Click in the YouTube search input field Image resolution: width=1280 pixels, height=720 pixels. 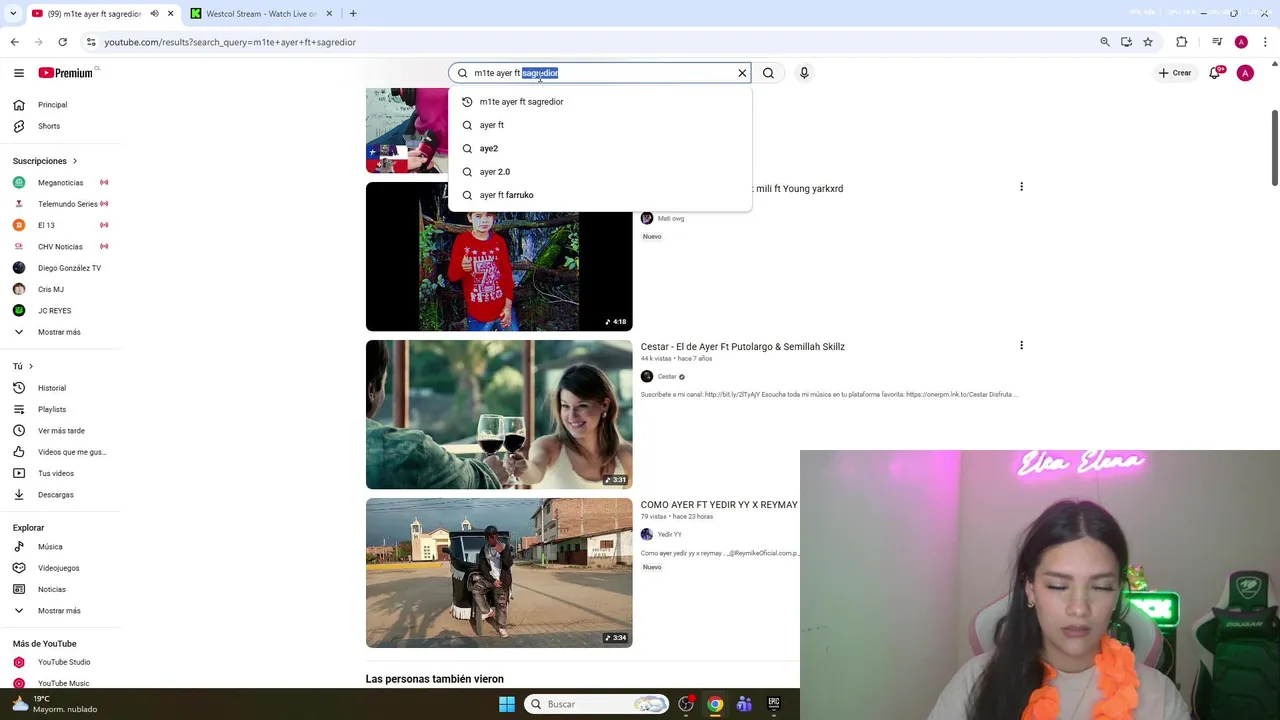click(600, 73)
